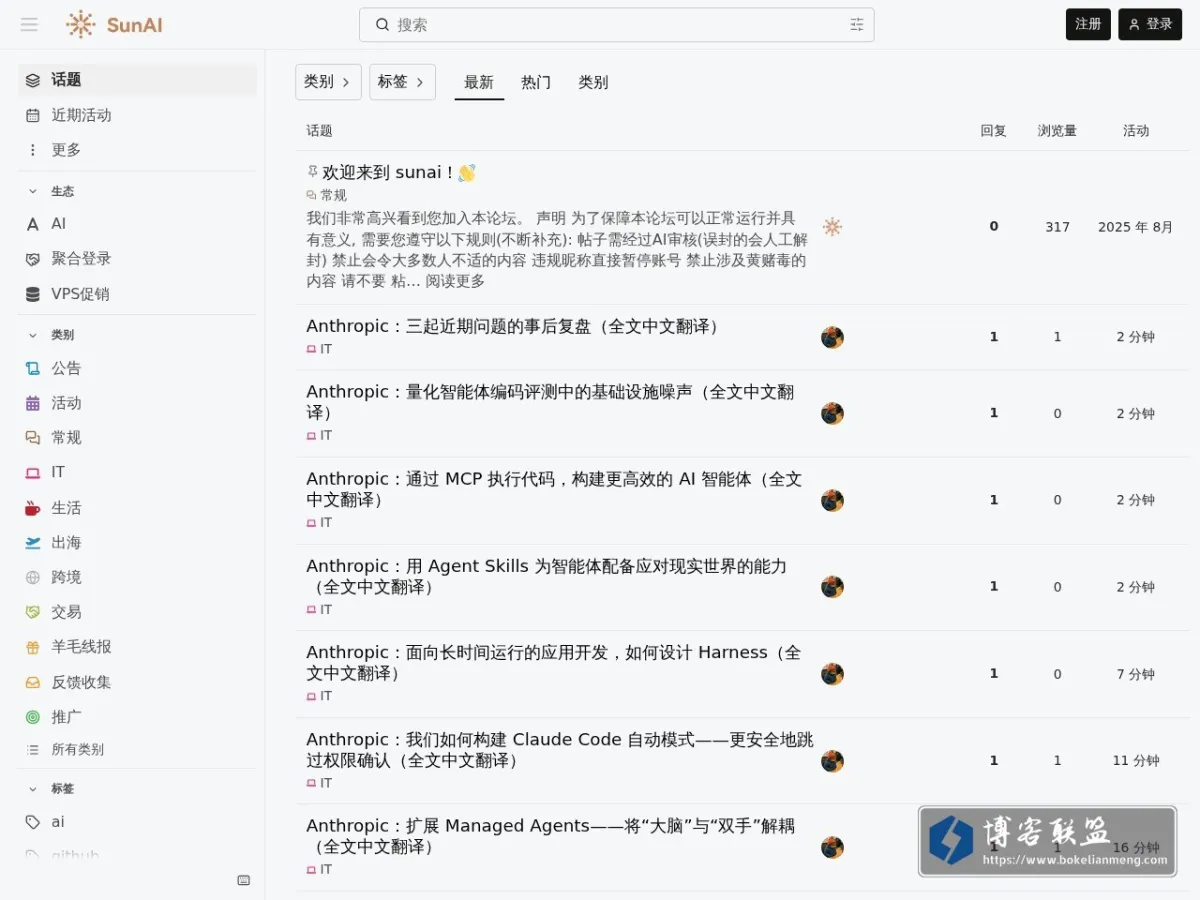
Task: Open 交易 category
Action: tap(137, 612)
